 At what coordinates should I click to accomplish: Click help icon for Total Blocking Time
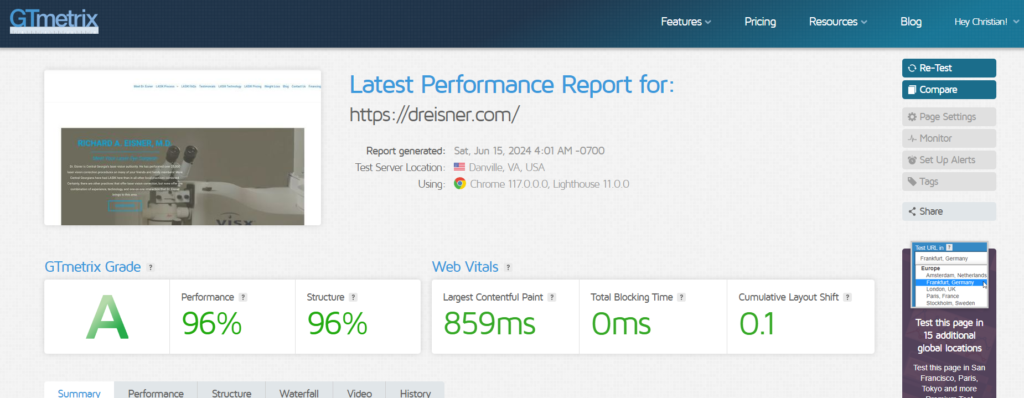click(x=681, y=297)
